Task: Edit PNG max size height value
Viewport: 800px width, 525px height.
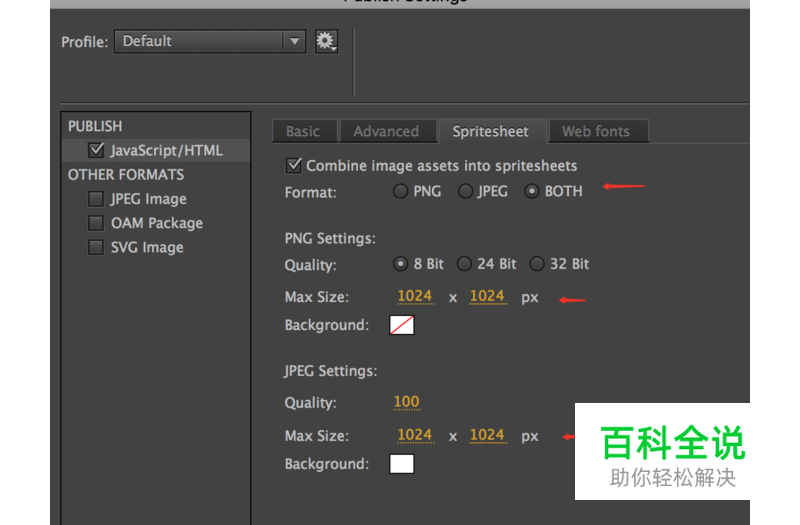Action: tap(488, 296)
